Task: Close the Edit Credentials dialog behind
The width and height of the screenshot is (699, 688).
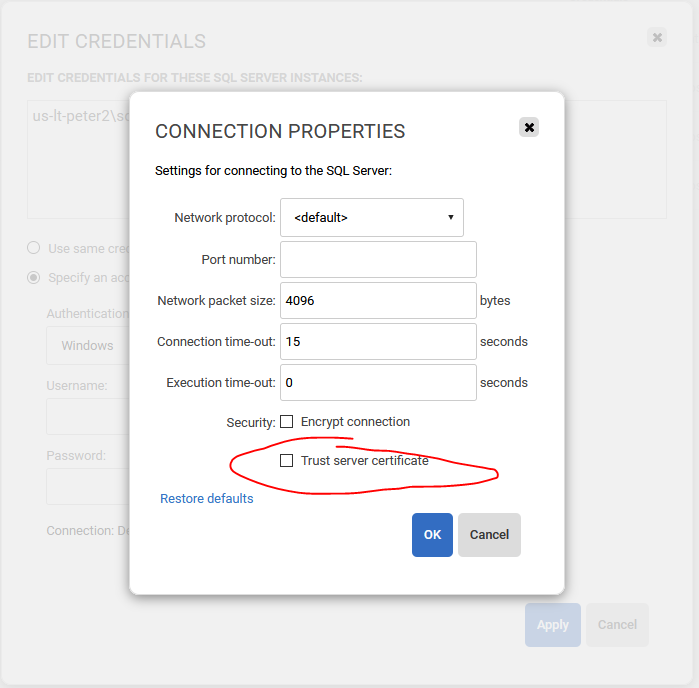Action: pyautogui.click(x=657, y=37)
